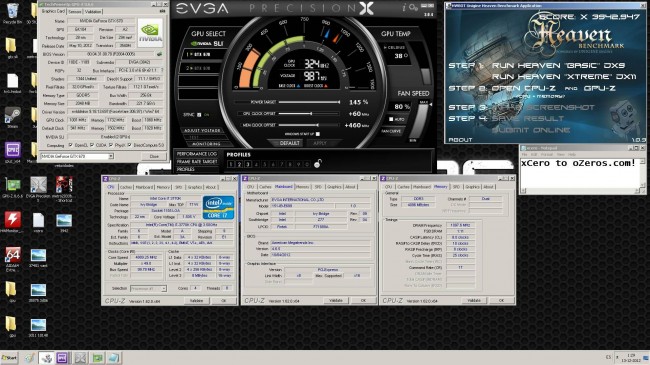Click the MEM CLOCK OFFSET slider
This screenshot has width=650, height=365.
pos(309,125)
